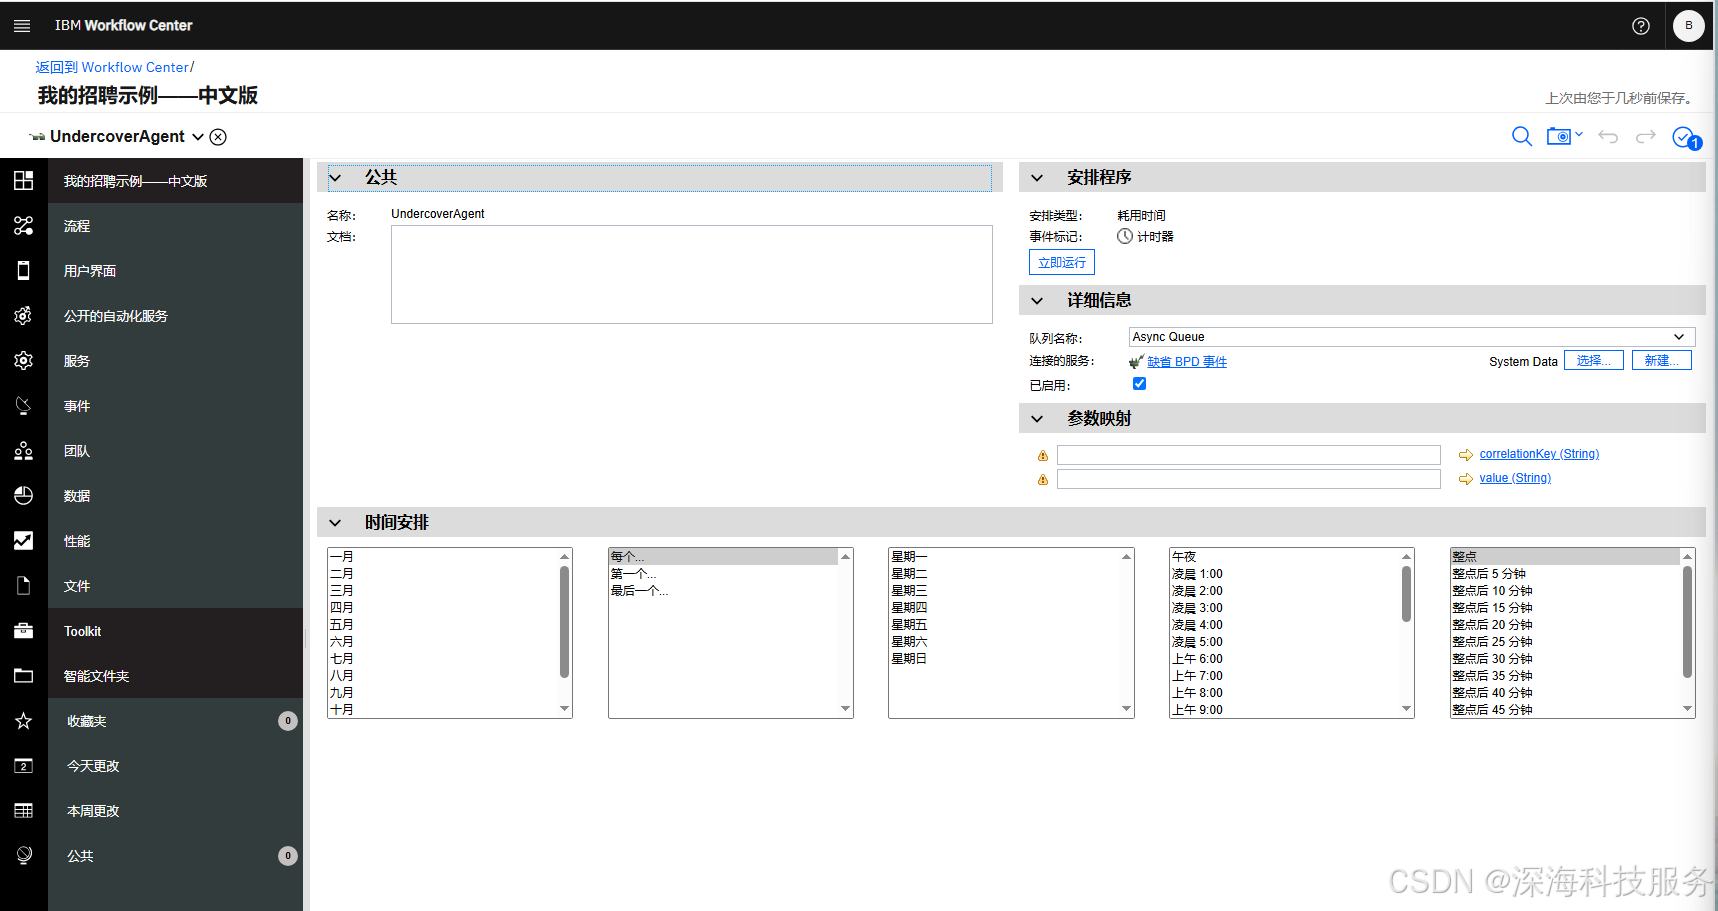
Task: Click the 流程 process sidebar icon
Action: pyautogui.click(x=24, y=226)
